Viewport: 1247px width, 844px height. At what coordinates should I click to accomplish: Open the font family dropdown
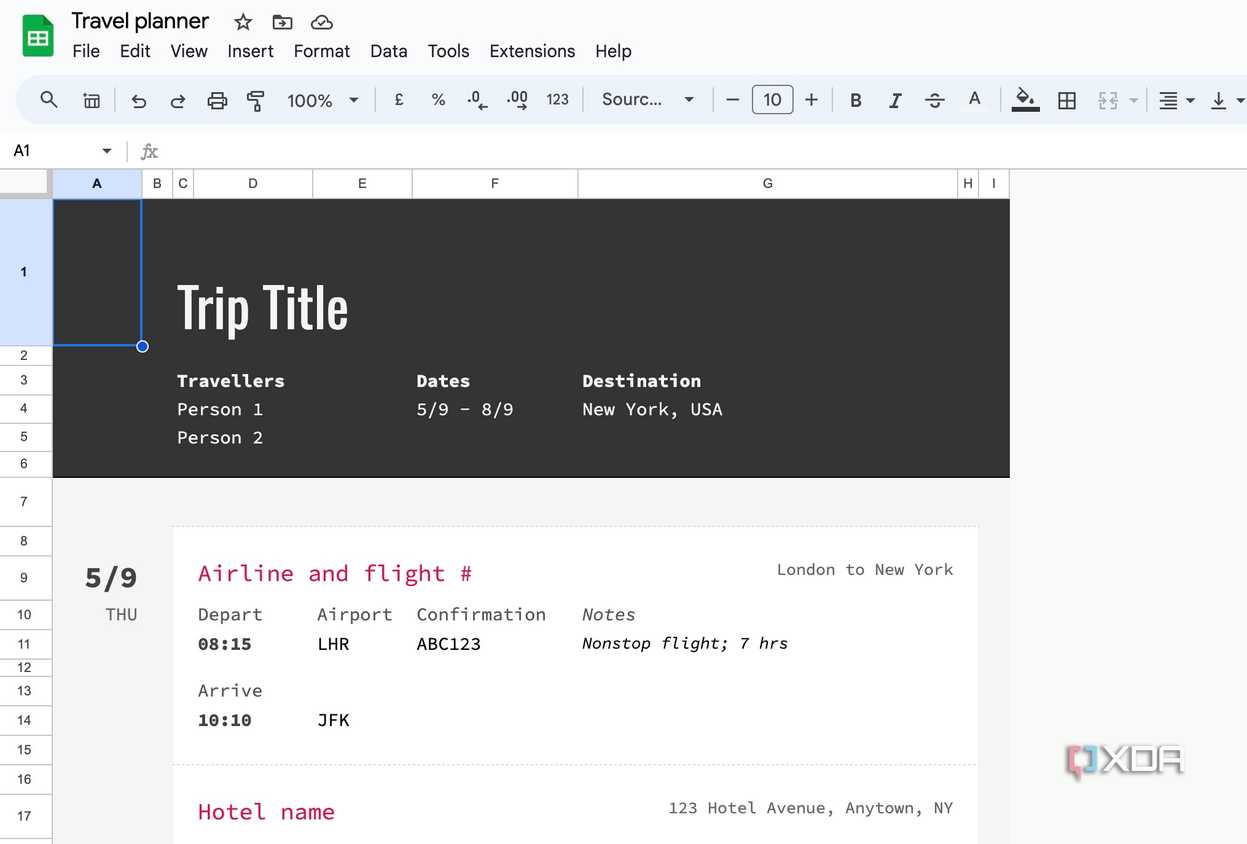pyautogui.click(x=647, y=99)
